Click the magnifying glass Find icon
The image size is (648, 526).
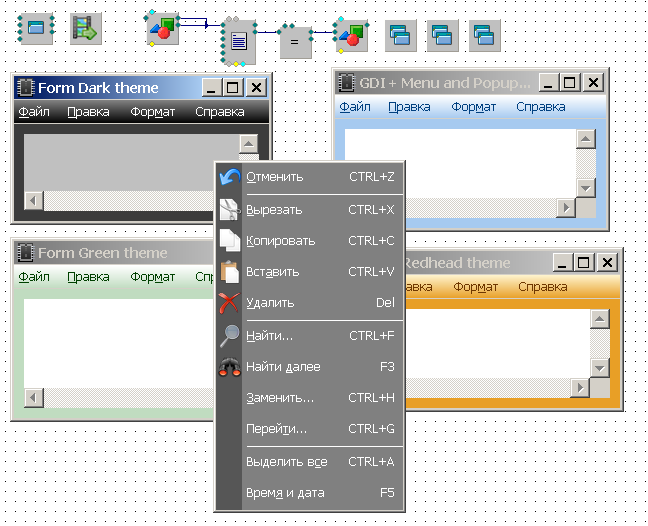tap(229, 336)
